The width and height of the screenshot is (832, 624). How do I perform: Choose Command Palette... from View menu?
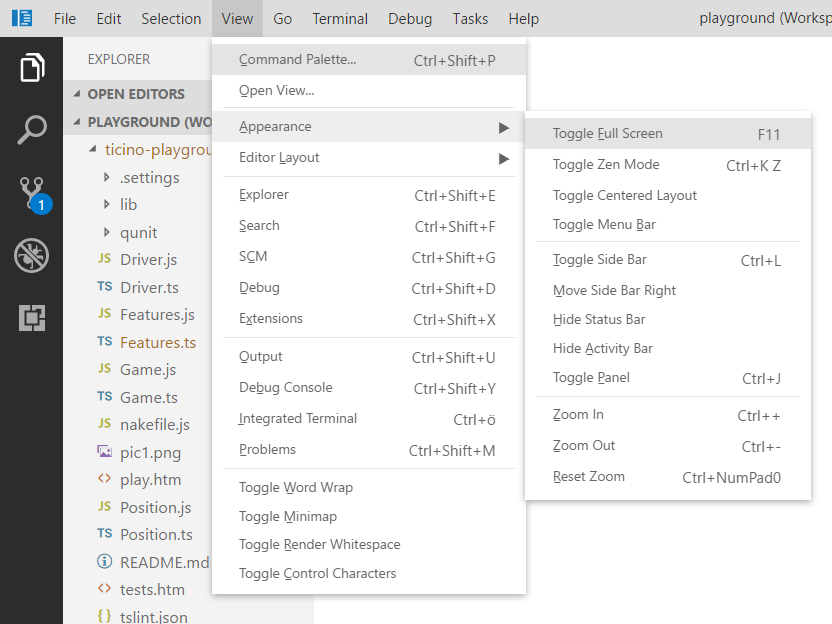pos(369,59)
